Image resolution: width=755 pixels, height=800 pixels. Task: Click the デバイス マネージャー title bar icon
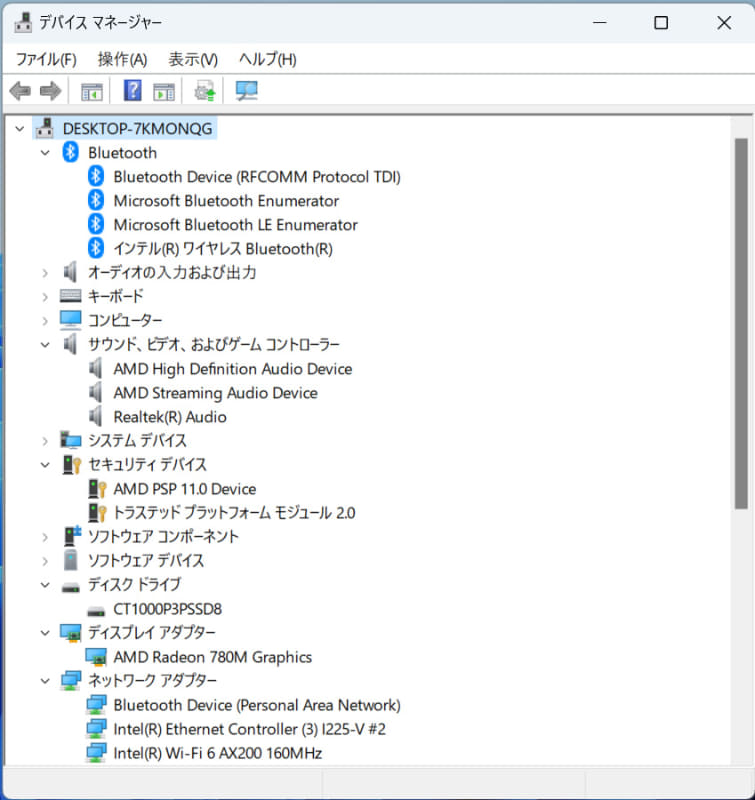click(x=23, y=22)
